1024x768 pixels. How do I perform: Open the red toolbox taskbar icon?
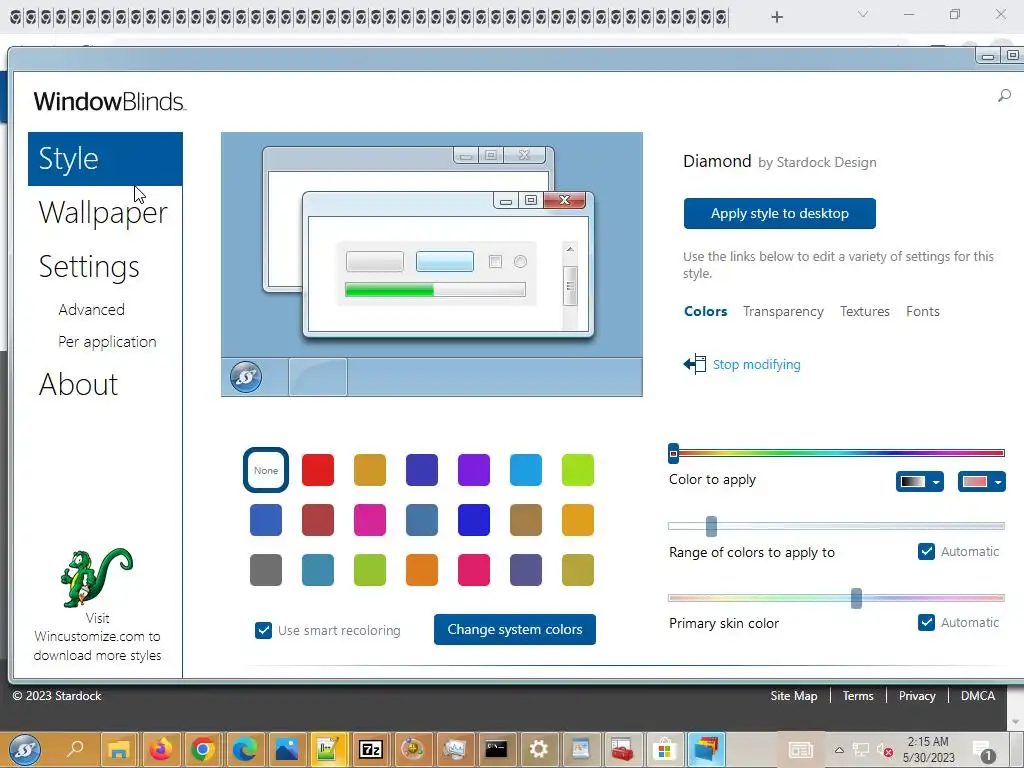click(622, 750)
